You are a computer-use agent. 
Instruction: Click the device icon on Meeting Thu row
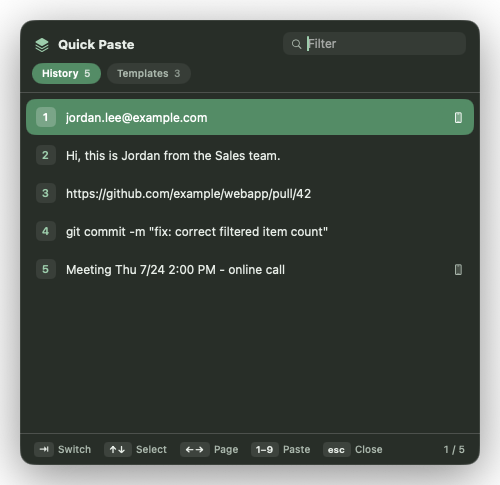coord(458,269)
